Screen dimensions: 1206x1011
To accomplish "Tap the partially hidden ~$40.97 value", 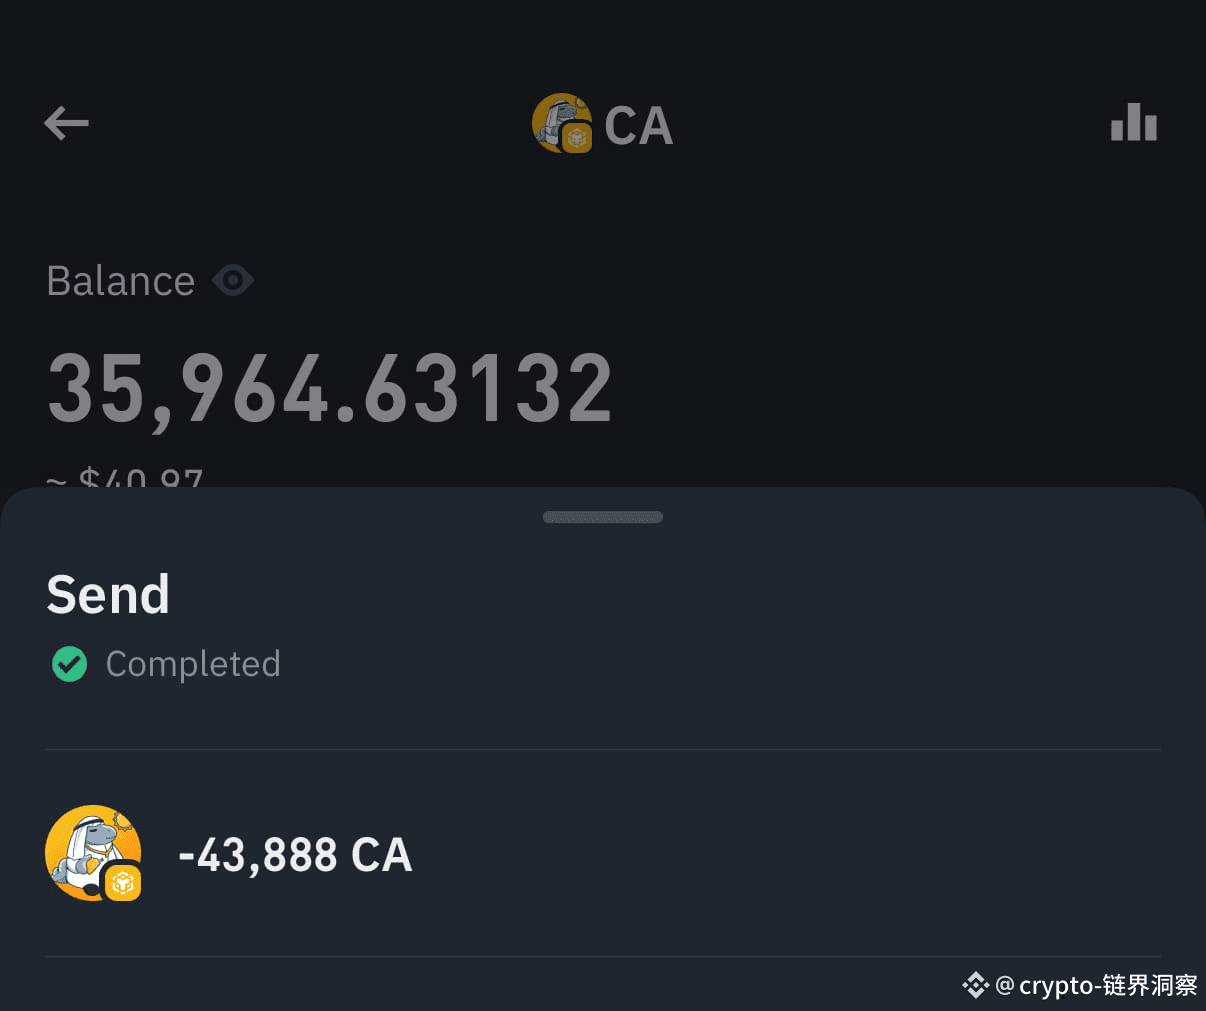I will coord(125,478).
